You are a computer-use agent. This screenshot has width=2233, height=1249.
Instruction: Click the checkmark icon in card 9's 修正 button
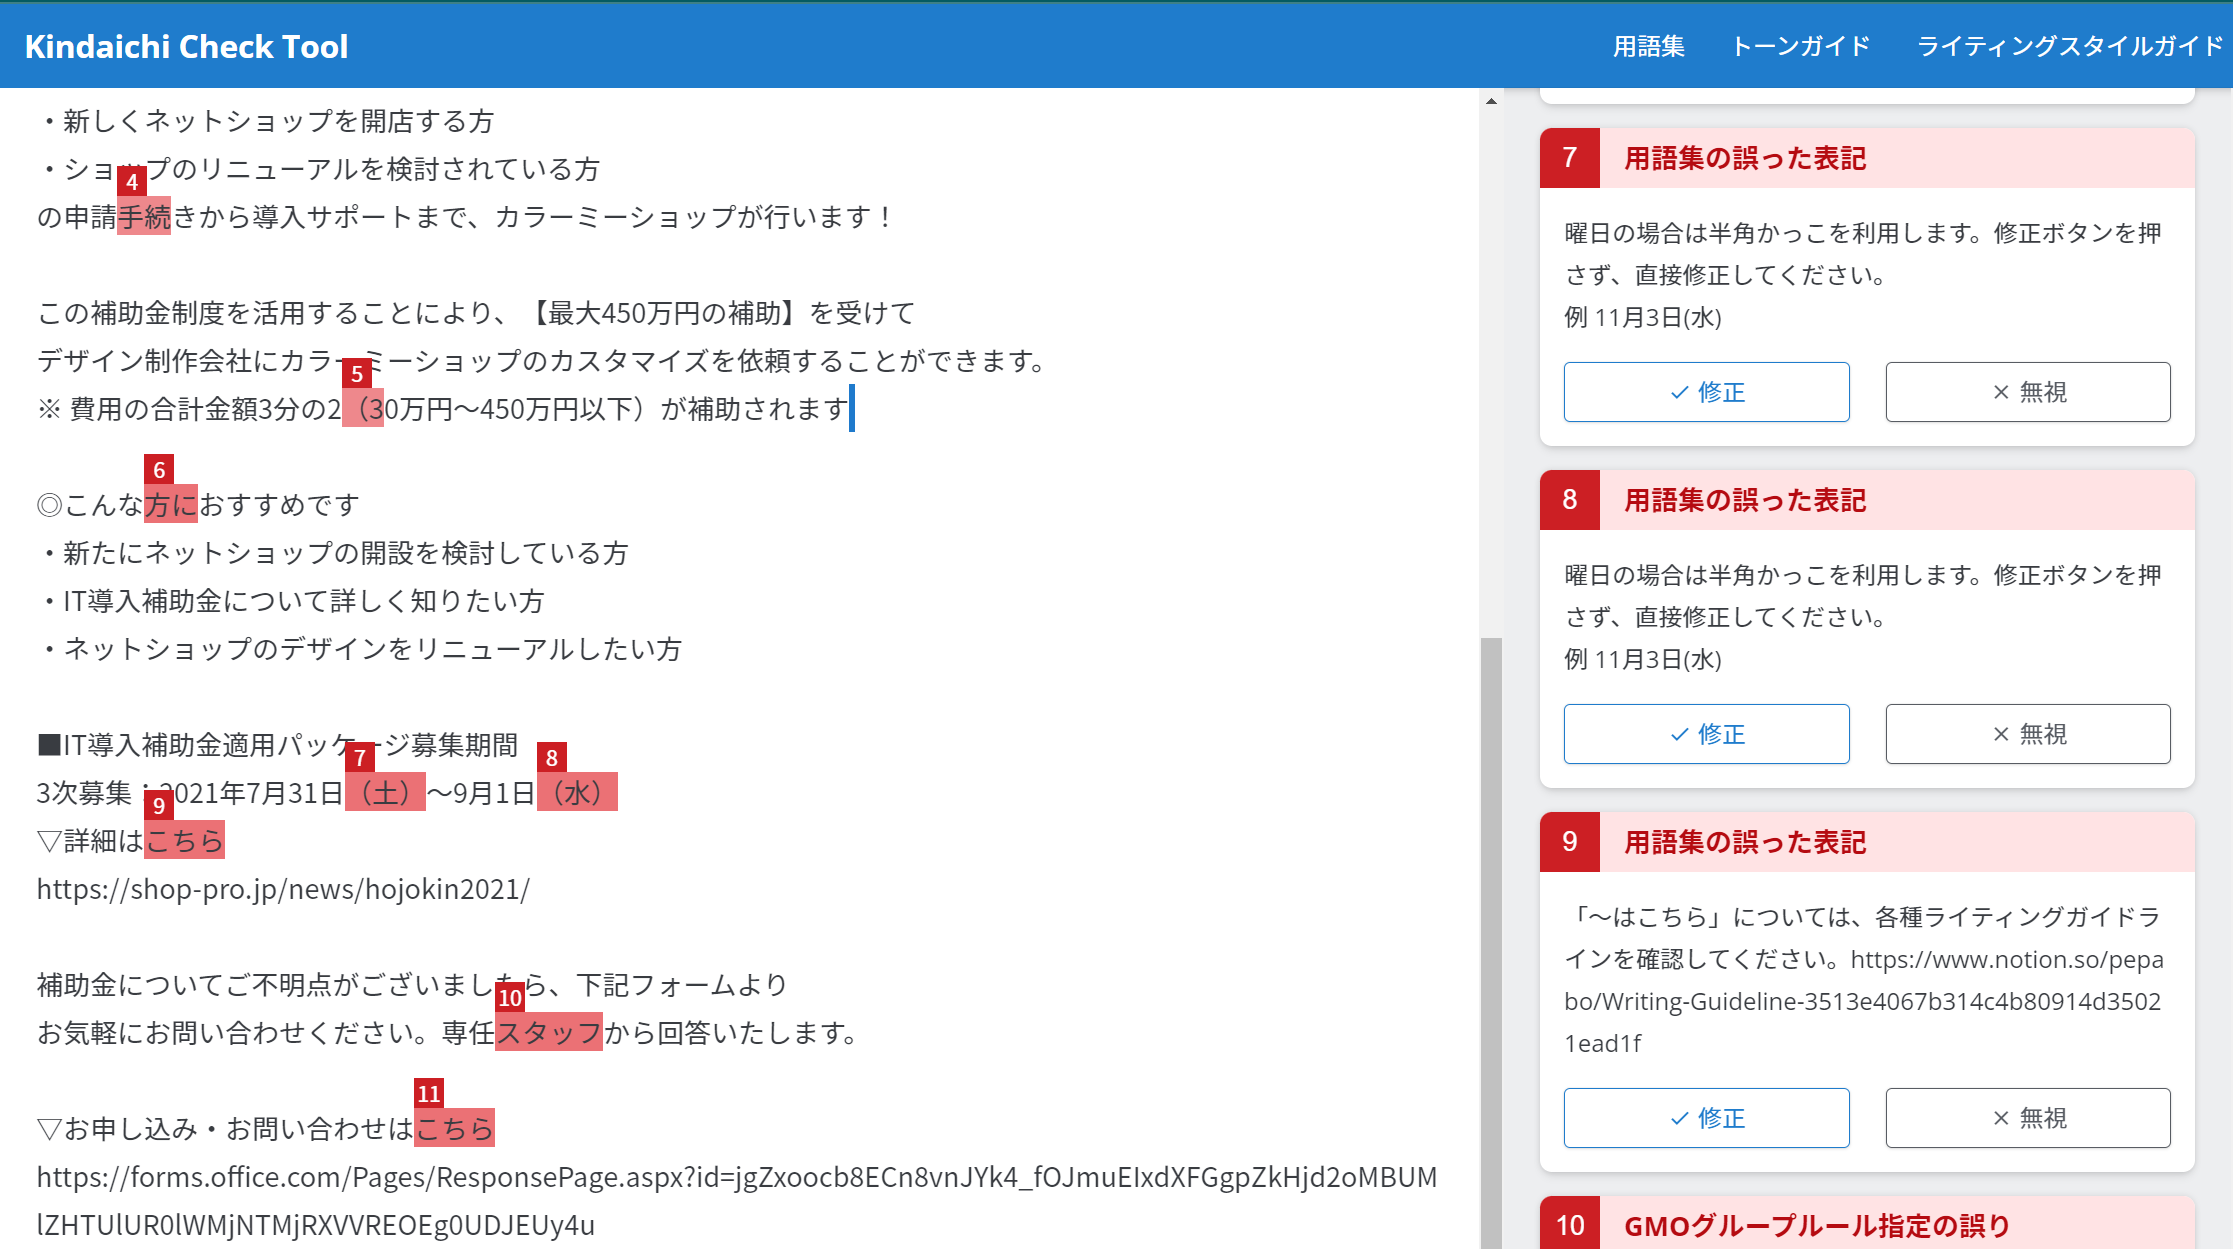(1679, 1118)
